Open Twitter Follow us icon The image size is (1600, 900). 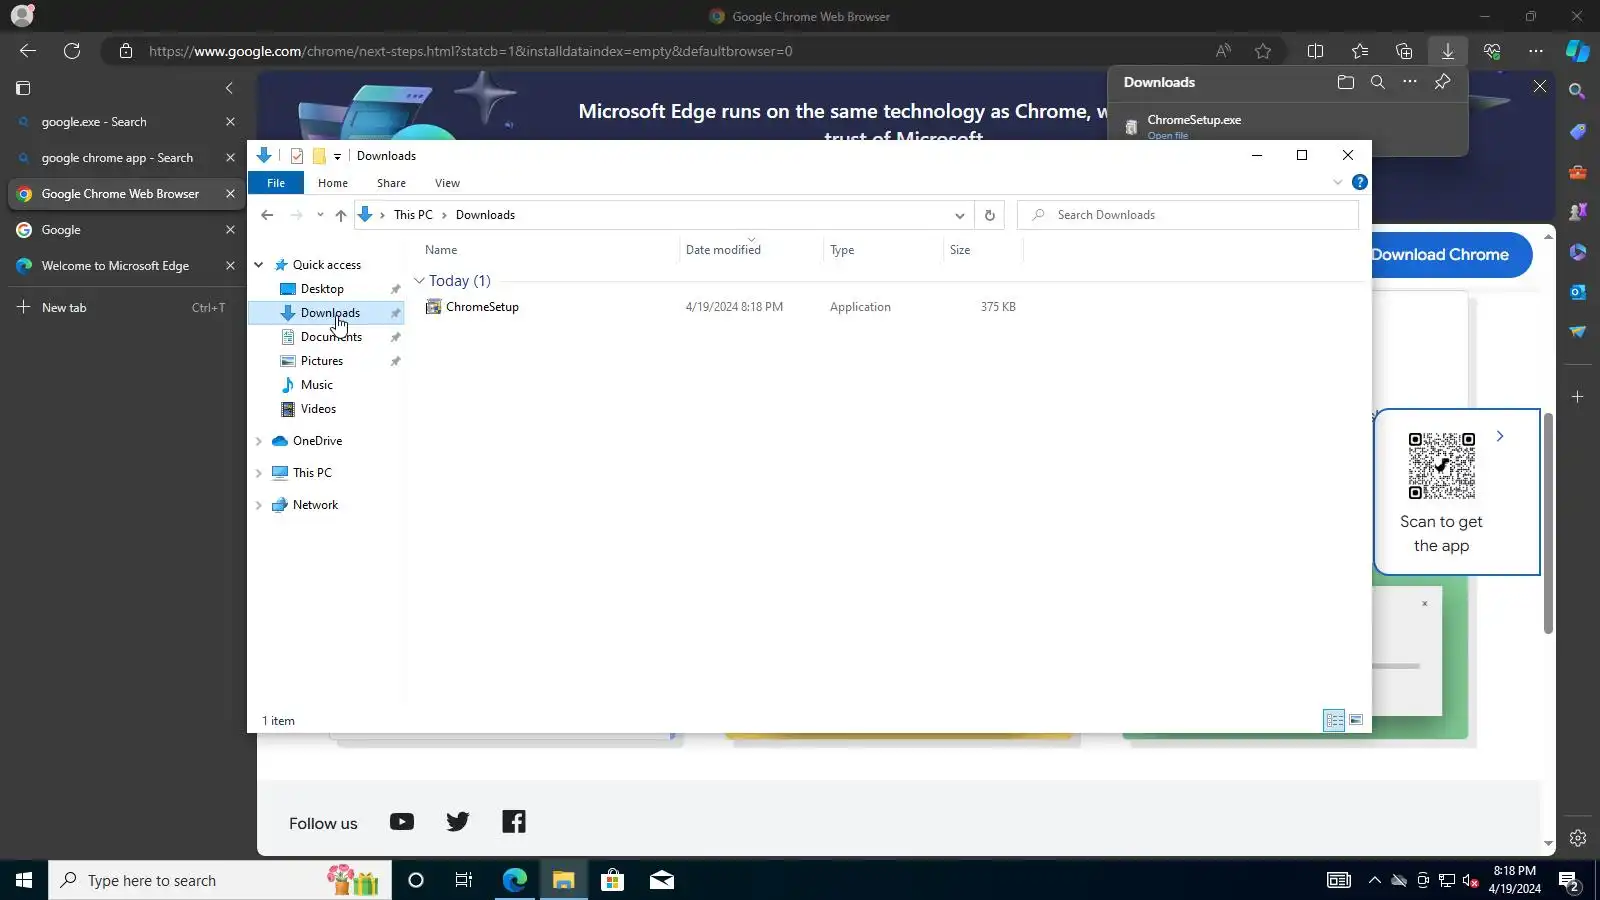click(458, 822)
